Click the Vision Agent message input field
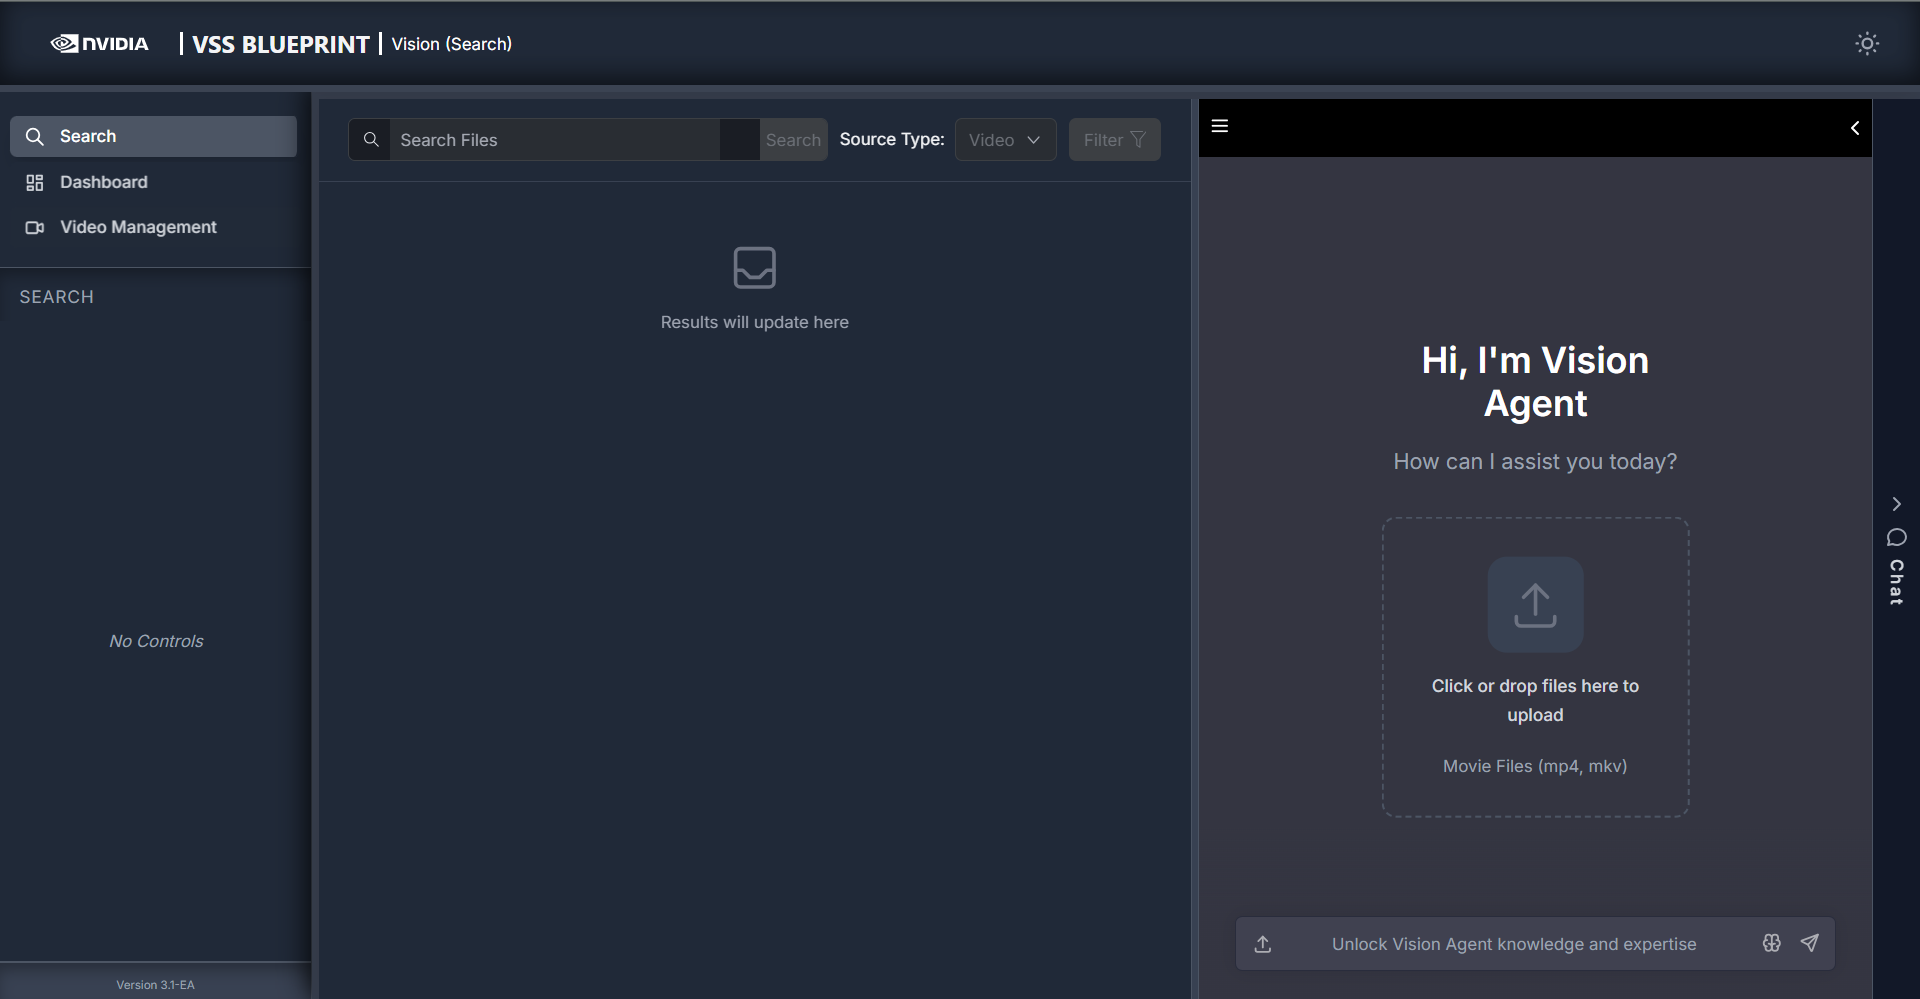Image resolution: width=1920 pixels, height=999 pixels. [x=1512, y=944]
